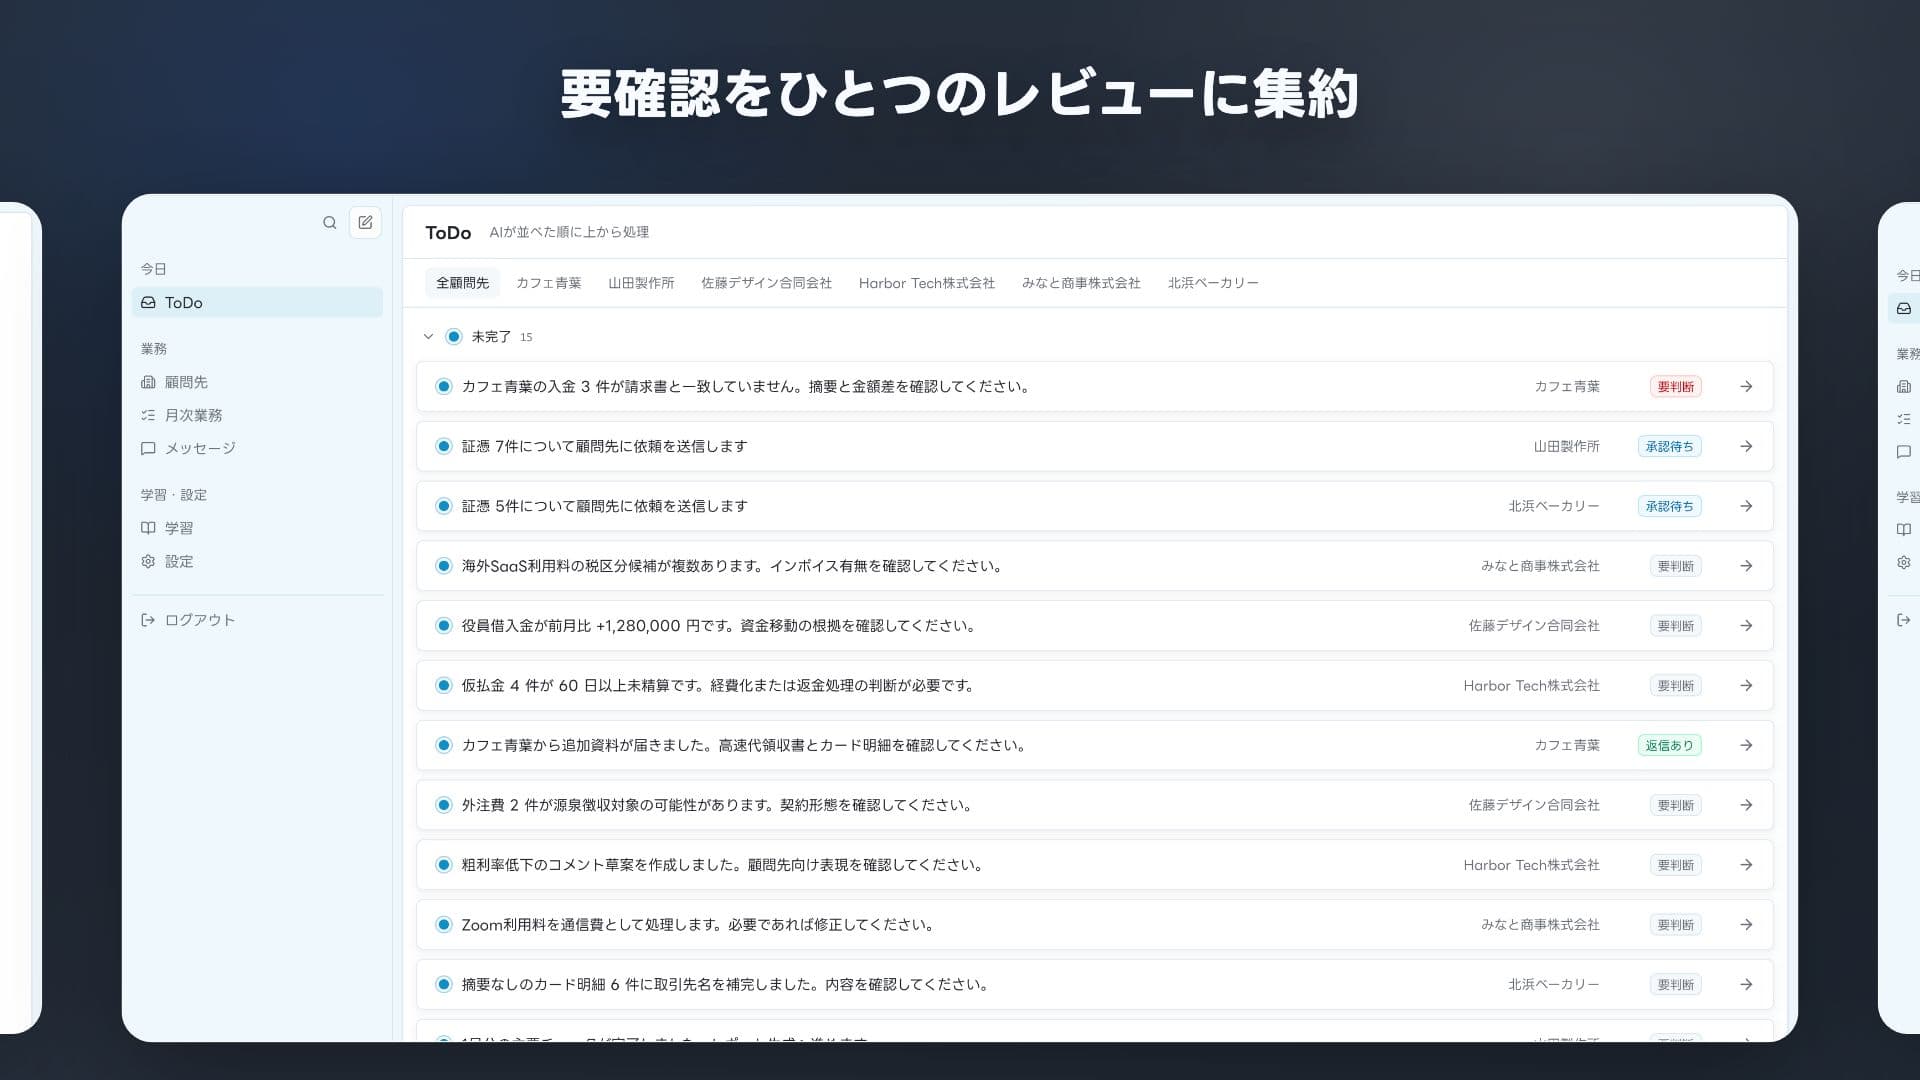Collapse the 未完了 group chevron
This screenshot has height=1080, width=1920.
(428, 337)
